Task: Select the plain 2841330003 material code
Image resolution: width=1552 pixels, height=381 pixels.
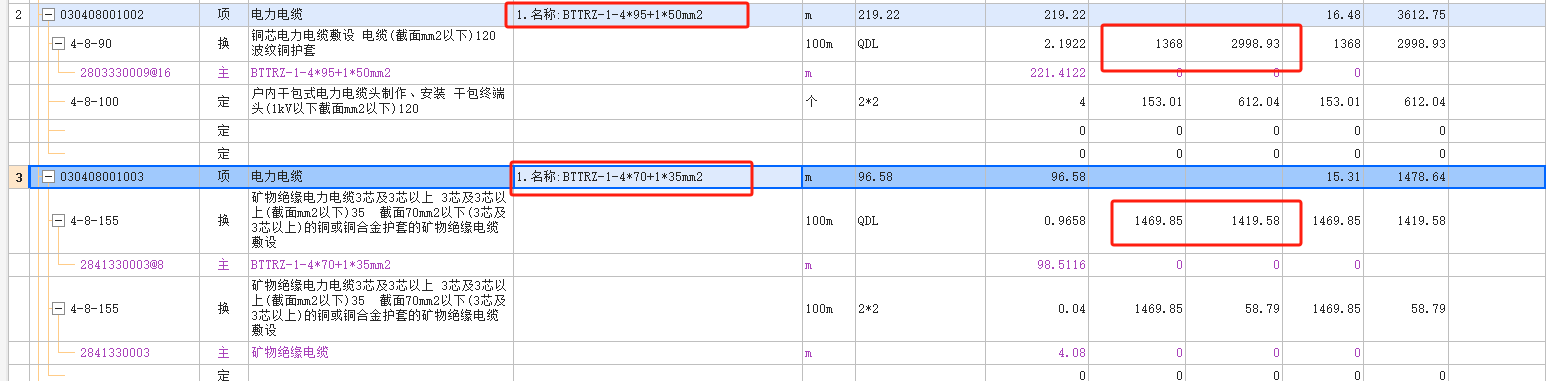Action: [114, 353]
